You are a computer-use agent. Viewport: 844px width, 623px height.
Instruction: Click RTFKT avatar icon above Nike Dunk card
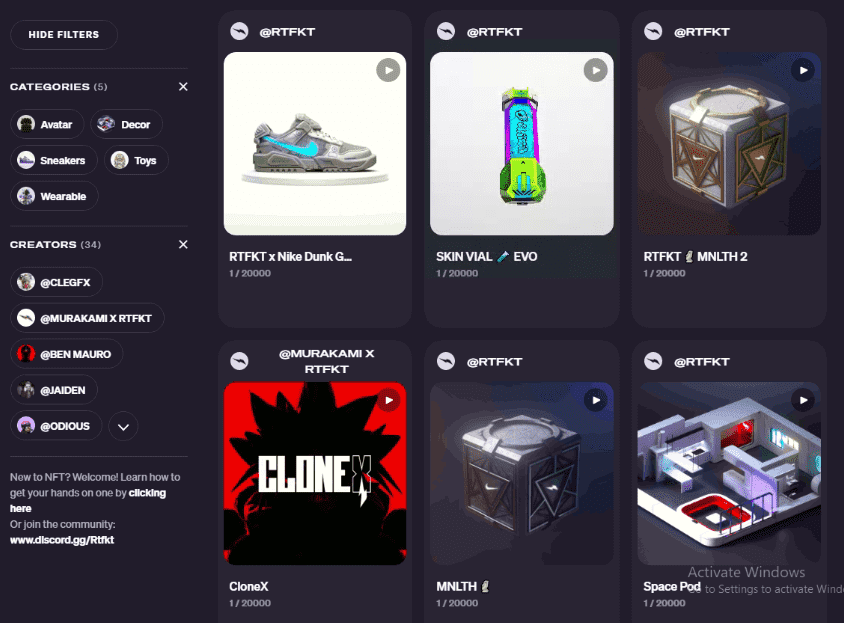coord(240,31)
